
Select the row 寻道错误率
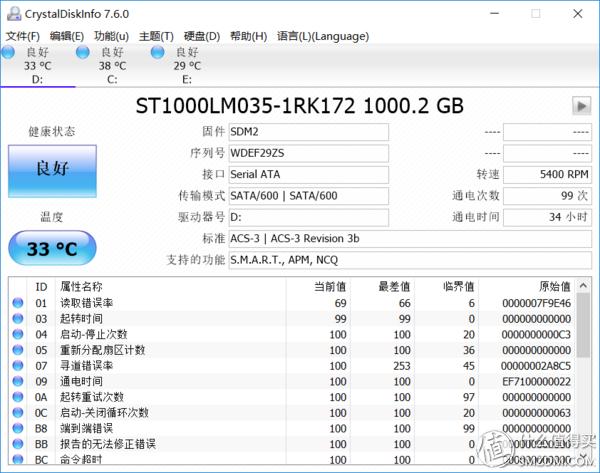(x=292, y=366)
